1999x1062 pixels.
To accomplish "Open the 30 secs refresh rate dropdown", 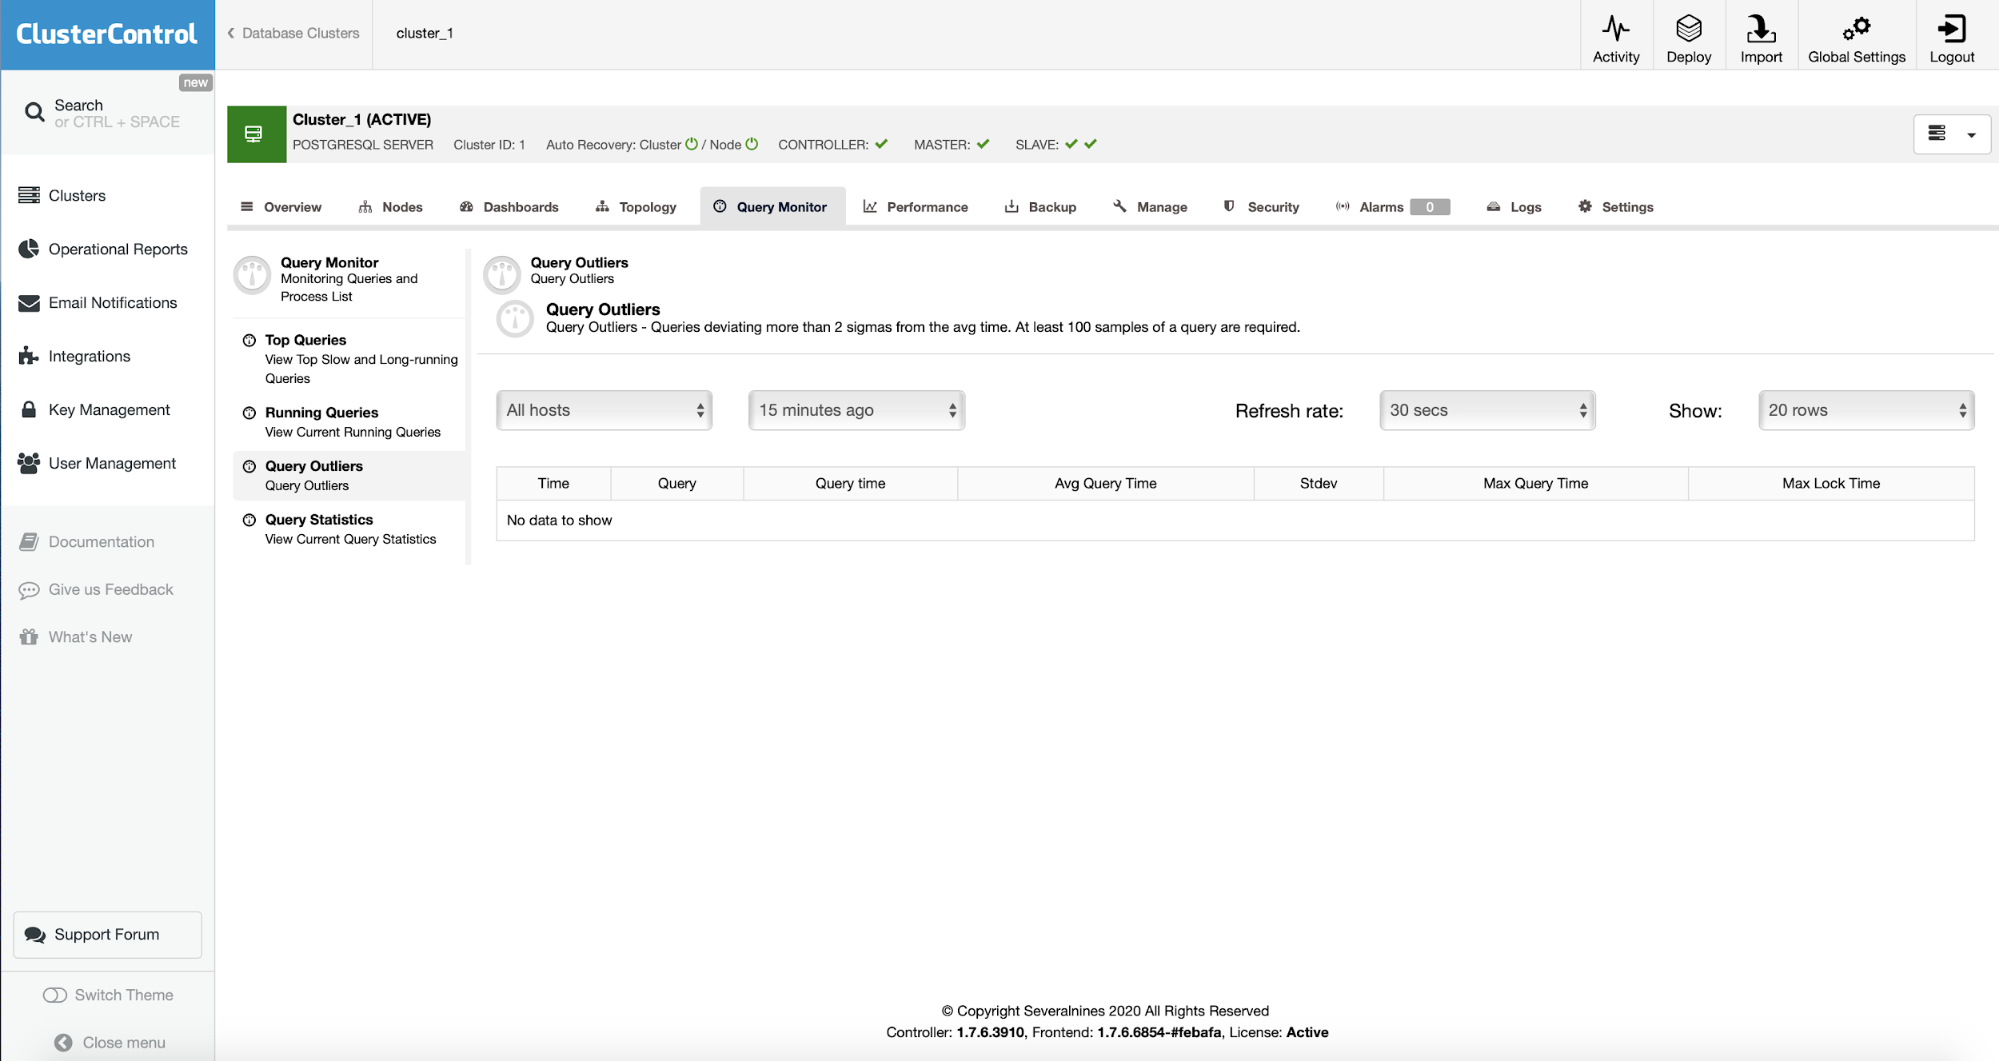I will 1487,410.
